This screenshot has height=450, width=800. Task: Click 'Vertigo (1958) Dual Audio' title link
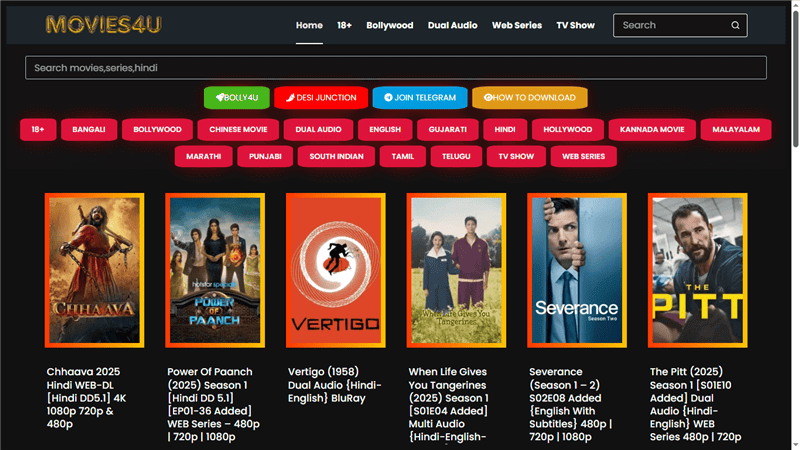point(335,385)
